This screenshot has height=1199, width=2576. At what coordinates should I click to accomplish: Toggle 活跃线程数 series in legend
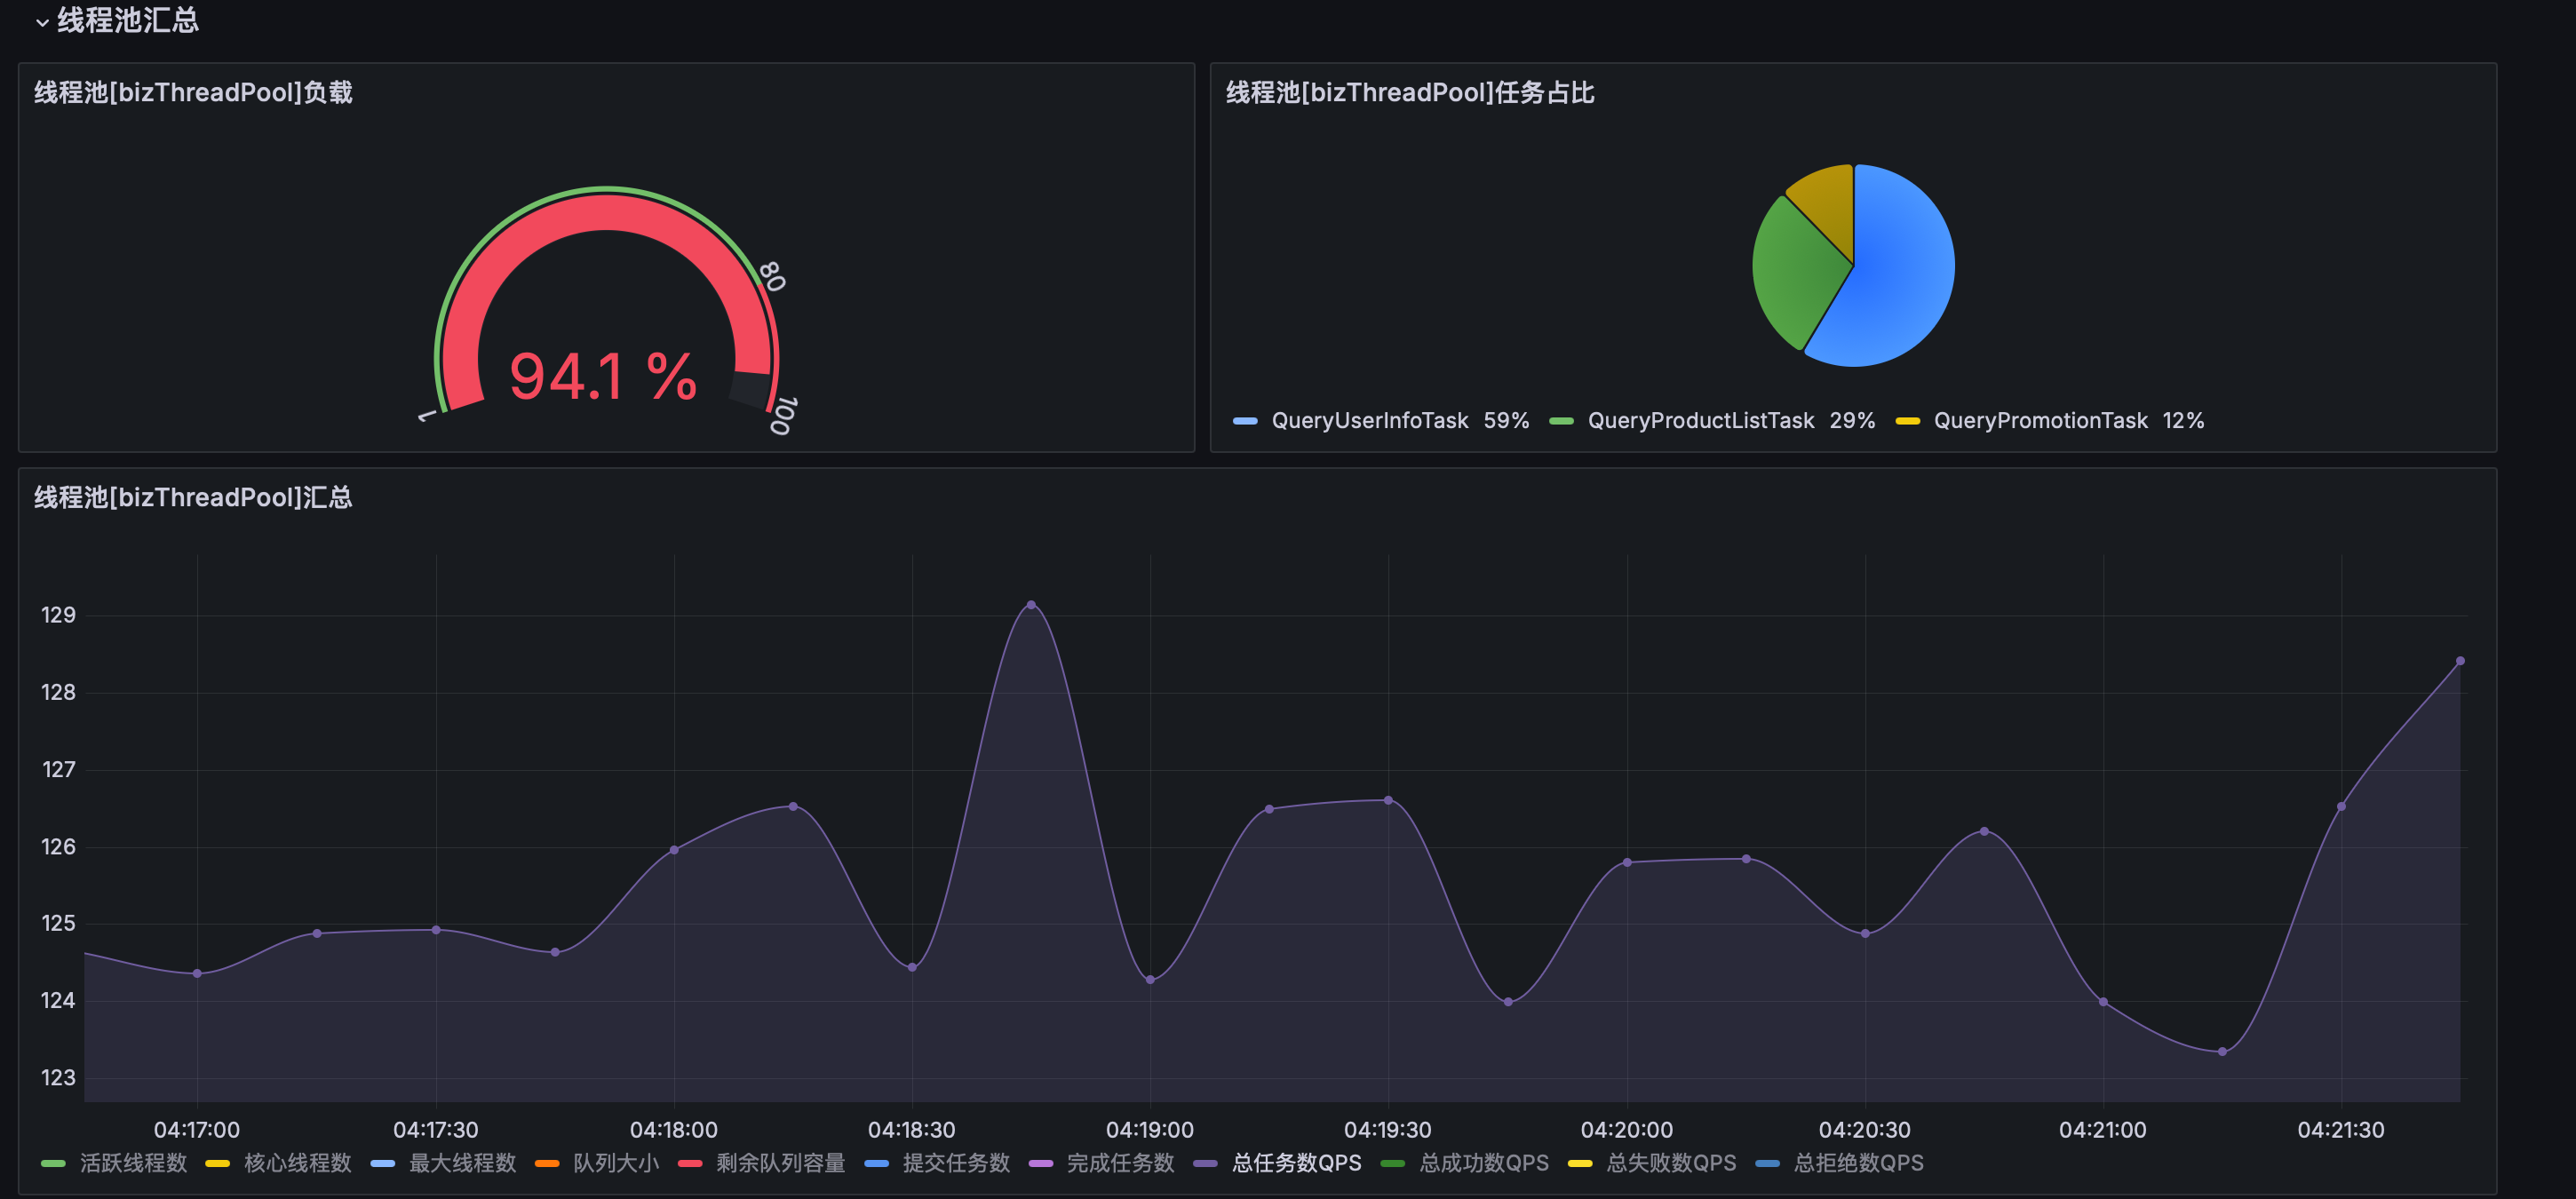coord(133,1163)
